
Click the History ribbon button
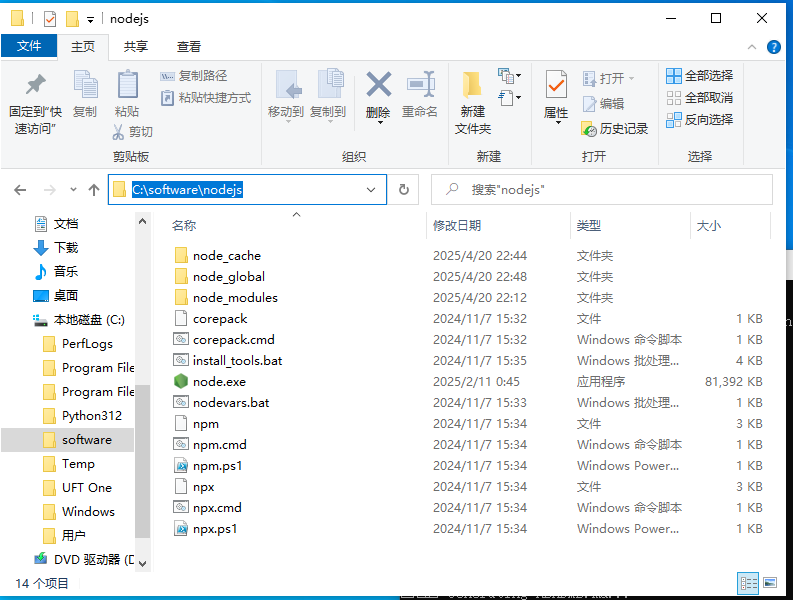614,129
